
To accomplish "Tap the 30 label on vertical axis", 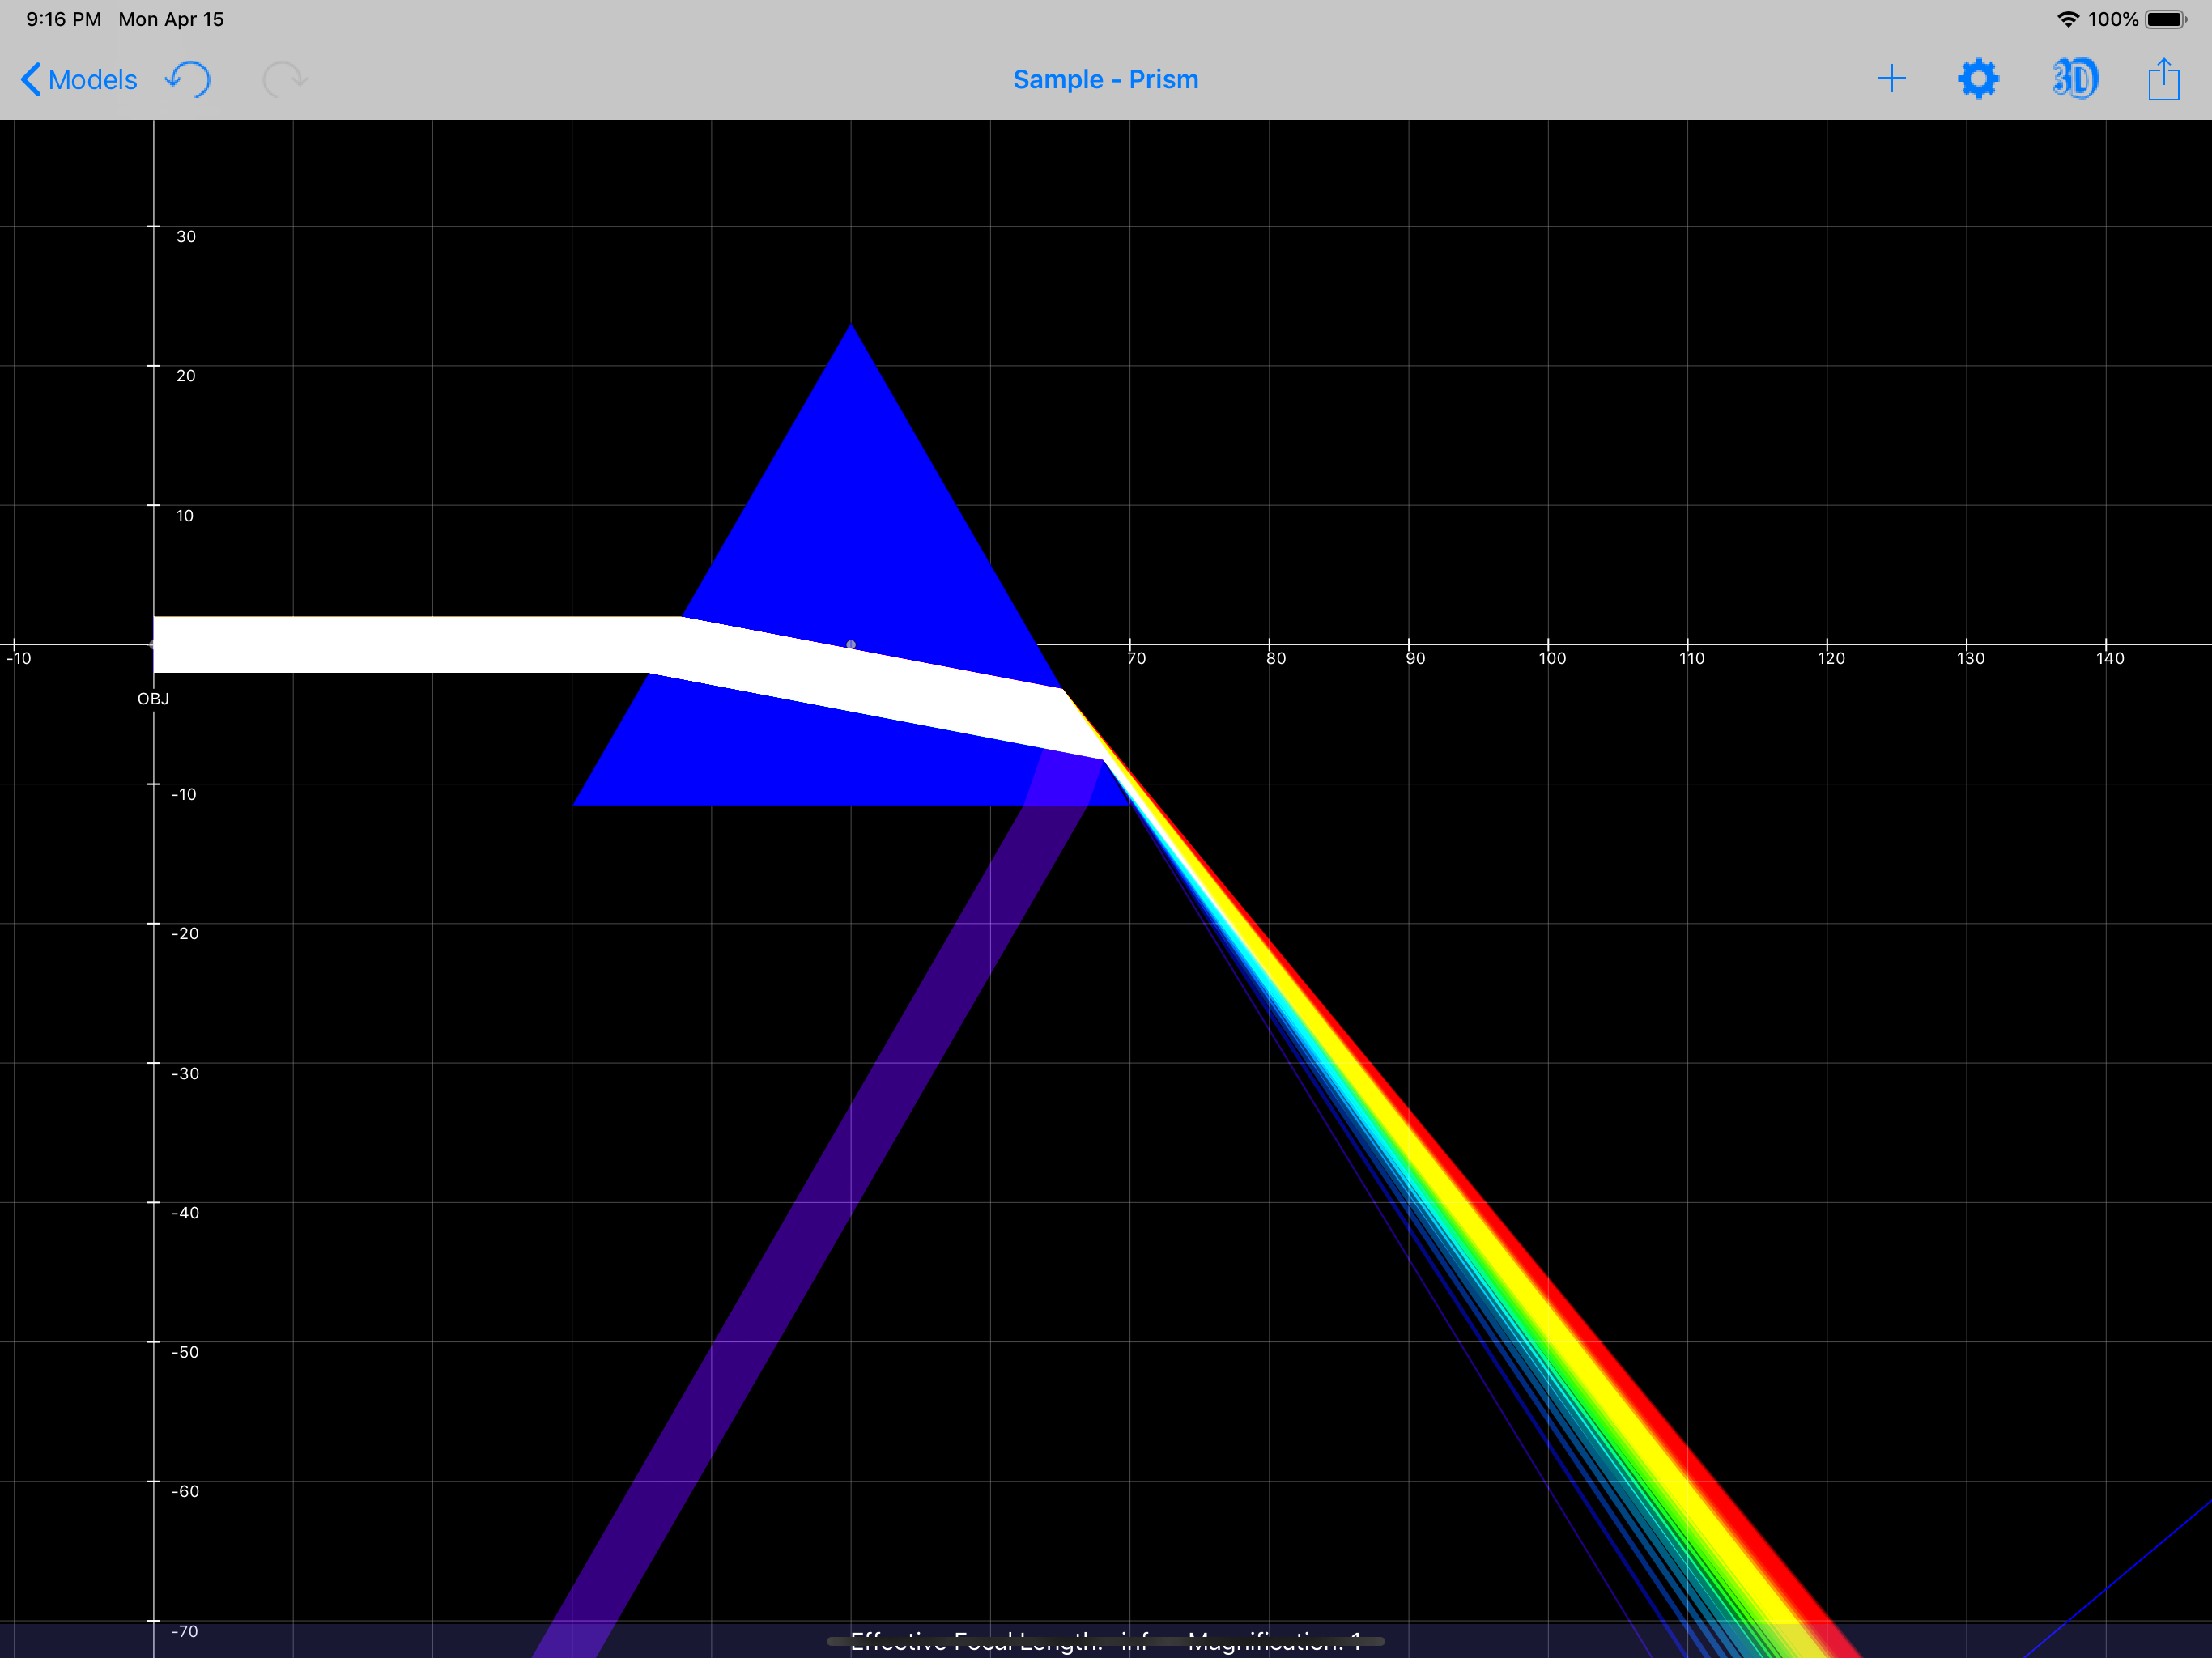I will click(x=186, y=237).
